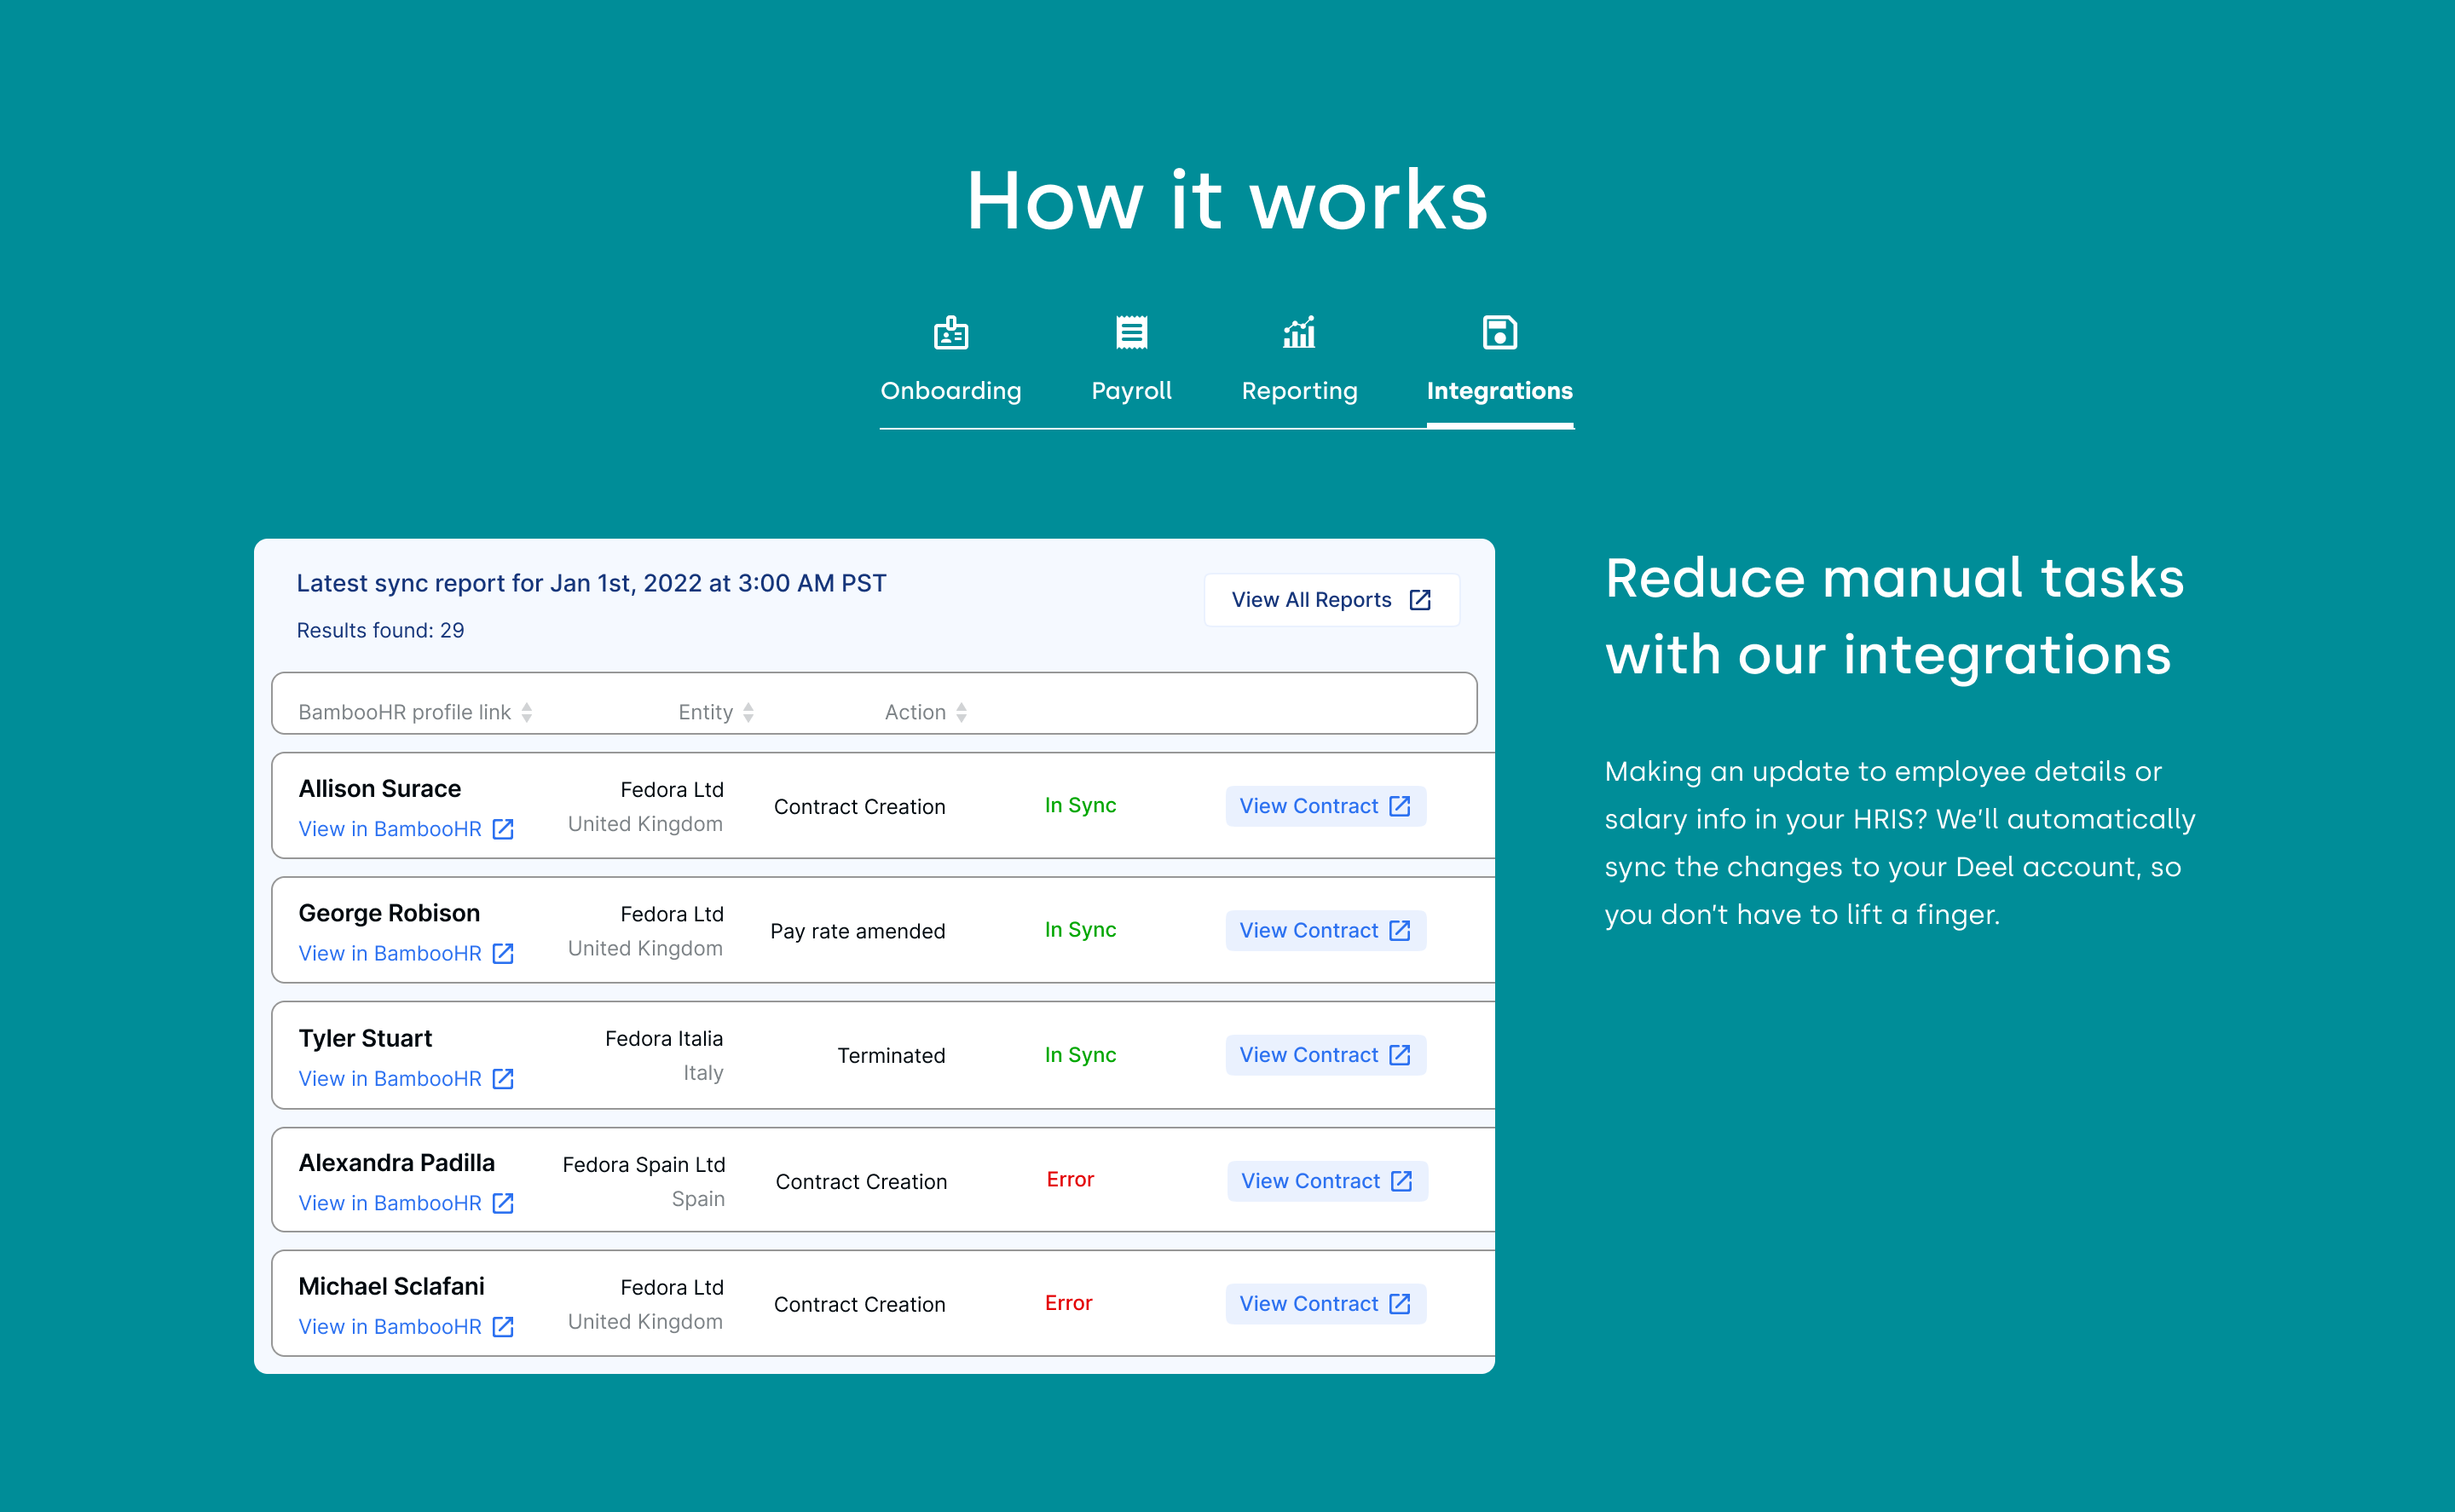
Task: Click external icon beside Michael Sclafani's BambooHR link
Action: 503,1326
